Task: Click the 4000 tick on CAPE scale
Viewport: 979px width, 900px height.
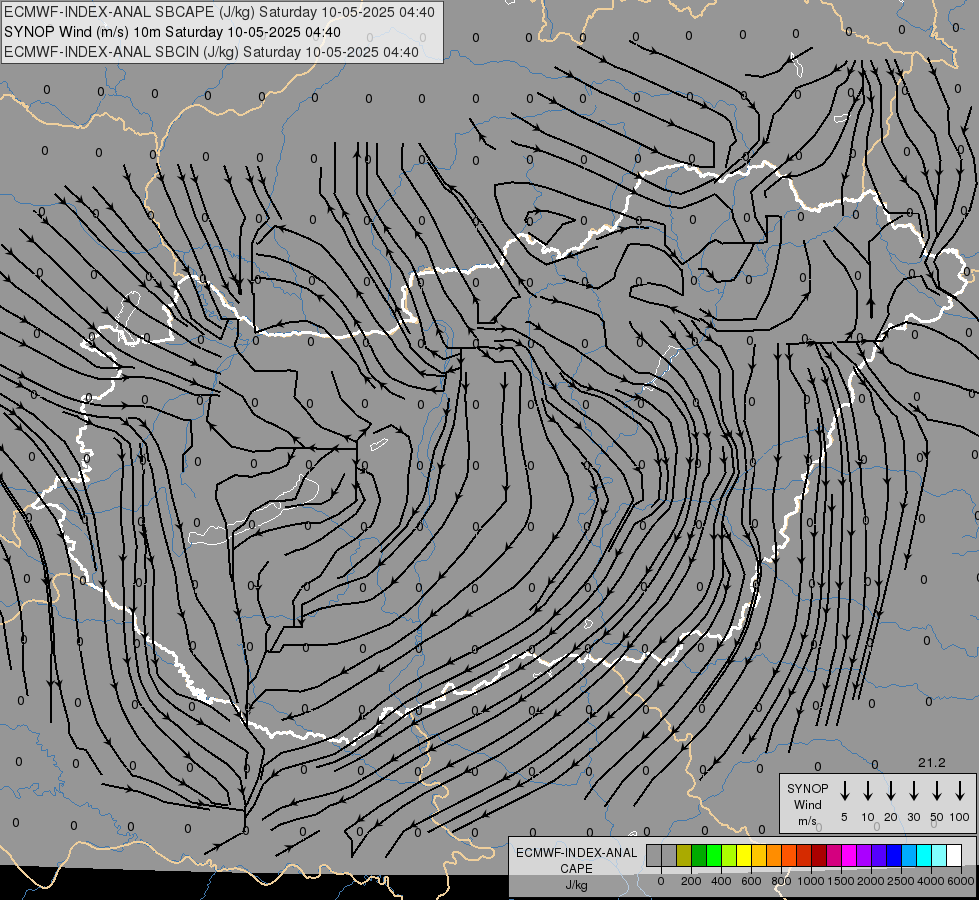Action: pyautogui.click(x=931, y=881)
